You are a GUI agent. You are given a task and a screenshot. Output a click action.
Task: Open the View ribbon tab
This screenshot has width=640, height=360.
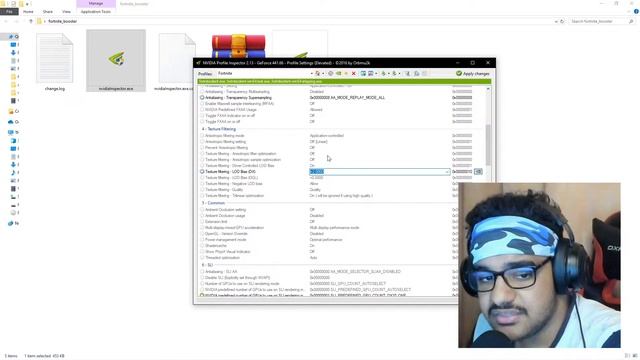coord(66,11)
